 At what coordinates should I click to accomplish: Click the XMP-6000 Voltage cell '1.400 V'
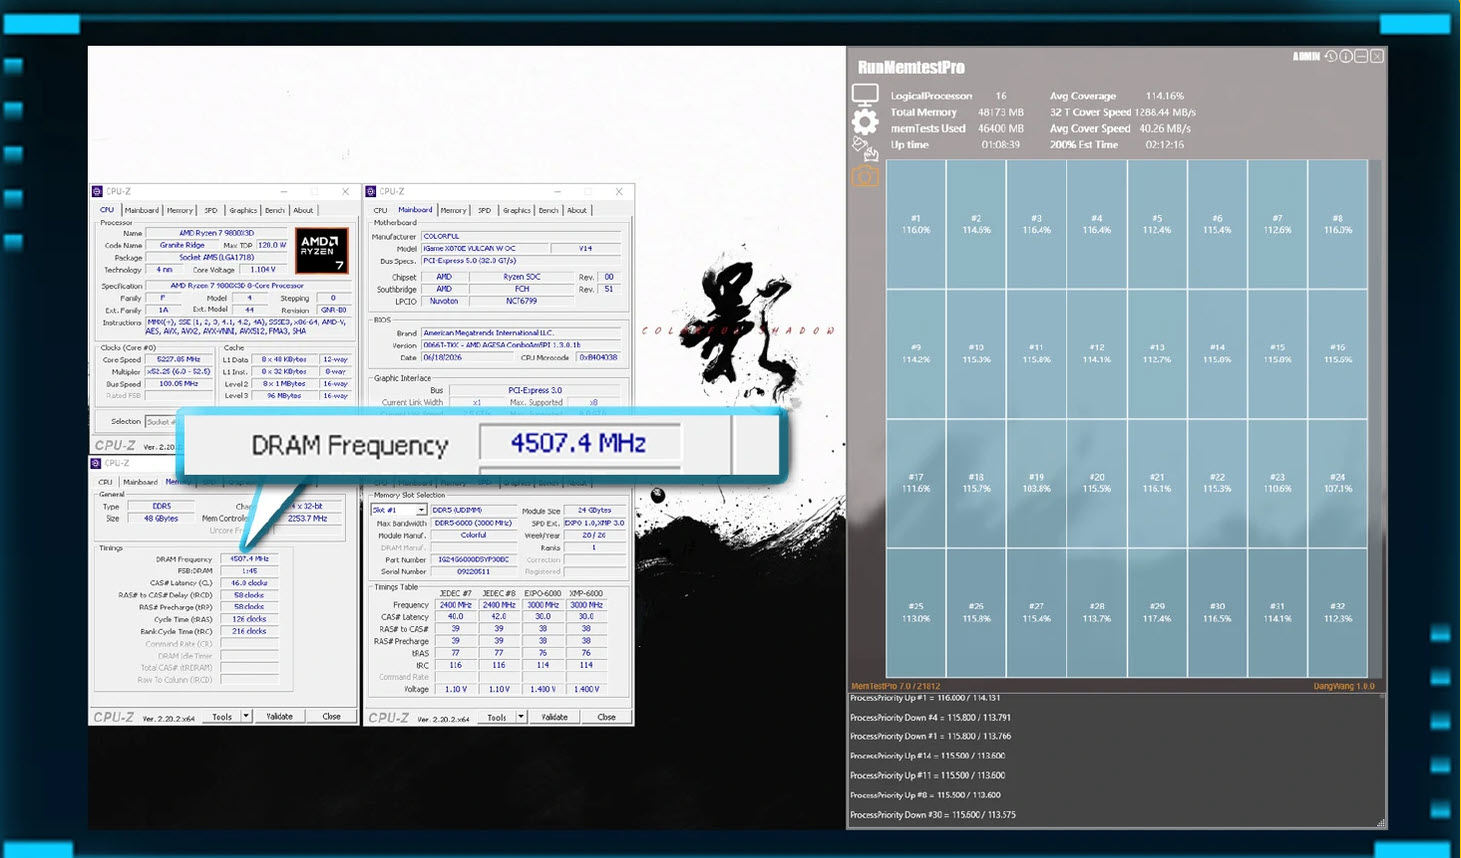[586, 689]
